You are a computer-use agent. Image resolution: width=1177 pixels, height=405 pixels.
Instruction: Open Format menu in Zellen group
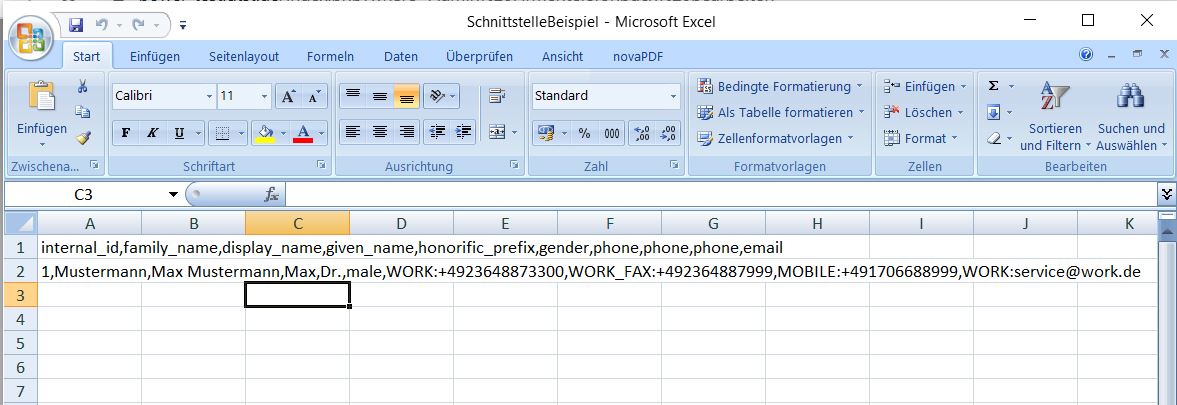click(x=921, y=138)
